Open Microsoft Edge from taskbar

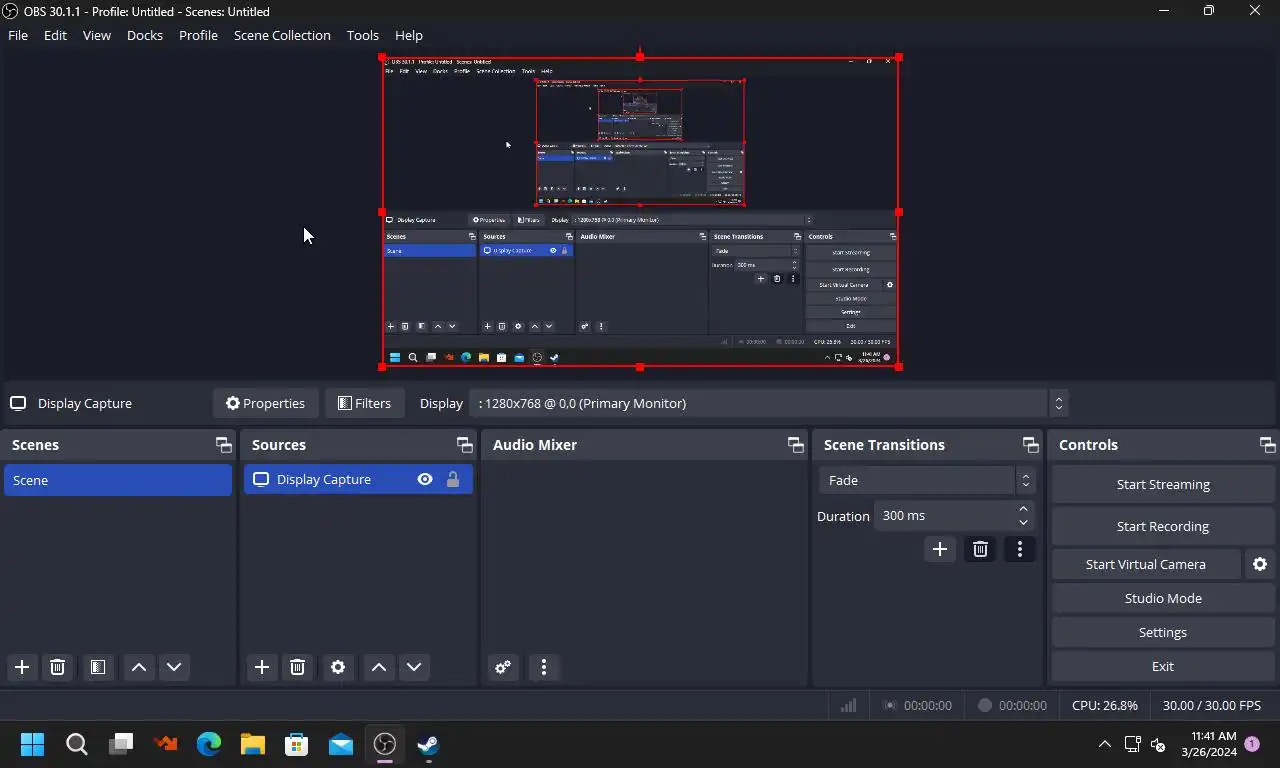208,744
